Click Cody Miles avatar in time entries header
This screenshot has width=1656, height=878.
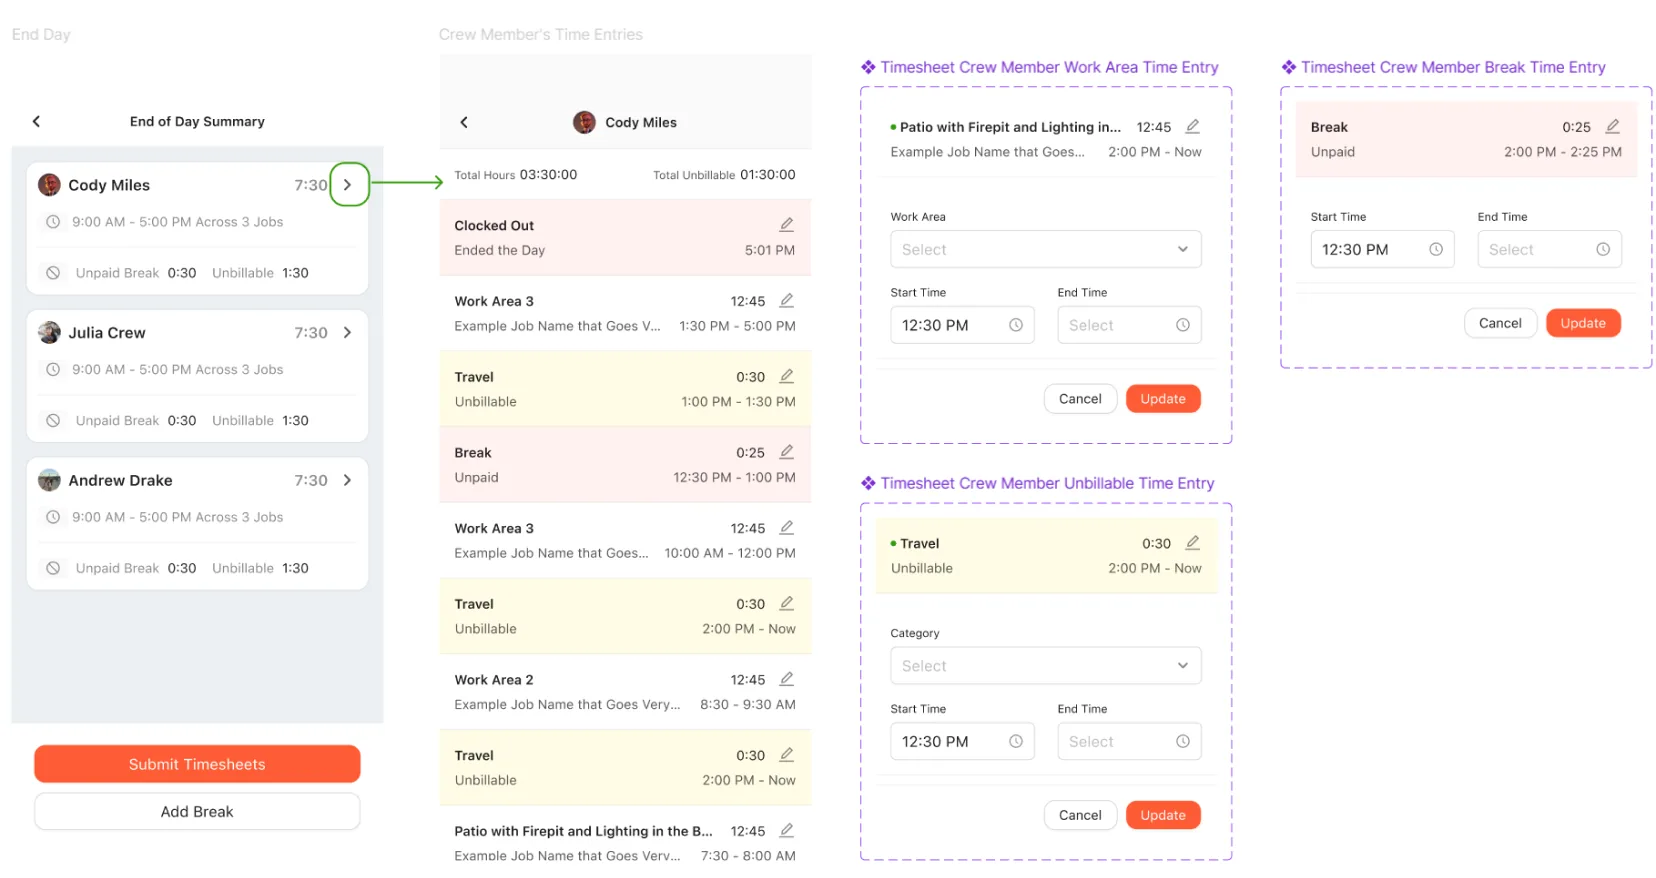[x=584, y=122]
